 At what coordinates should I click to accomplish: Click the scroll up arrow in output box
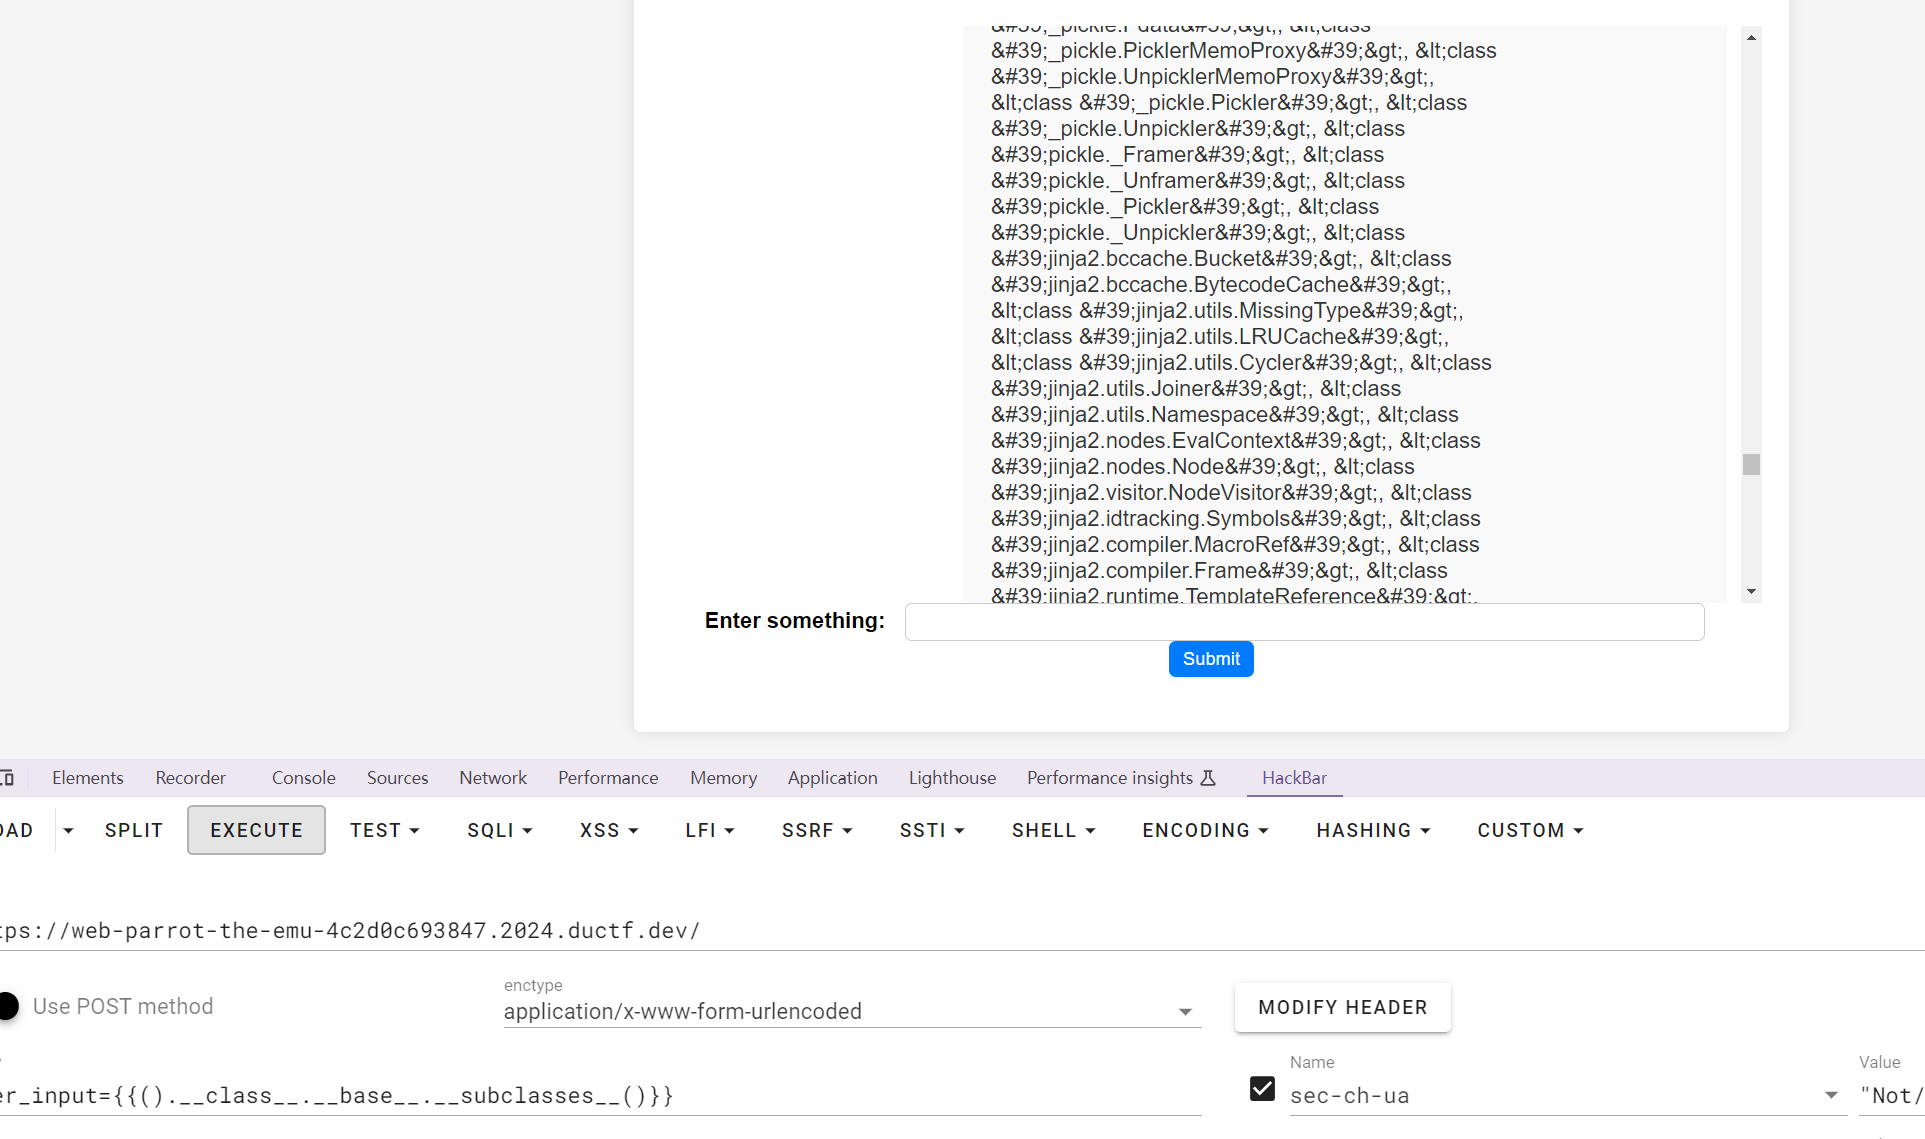tap(1751, 38)
